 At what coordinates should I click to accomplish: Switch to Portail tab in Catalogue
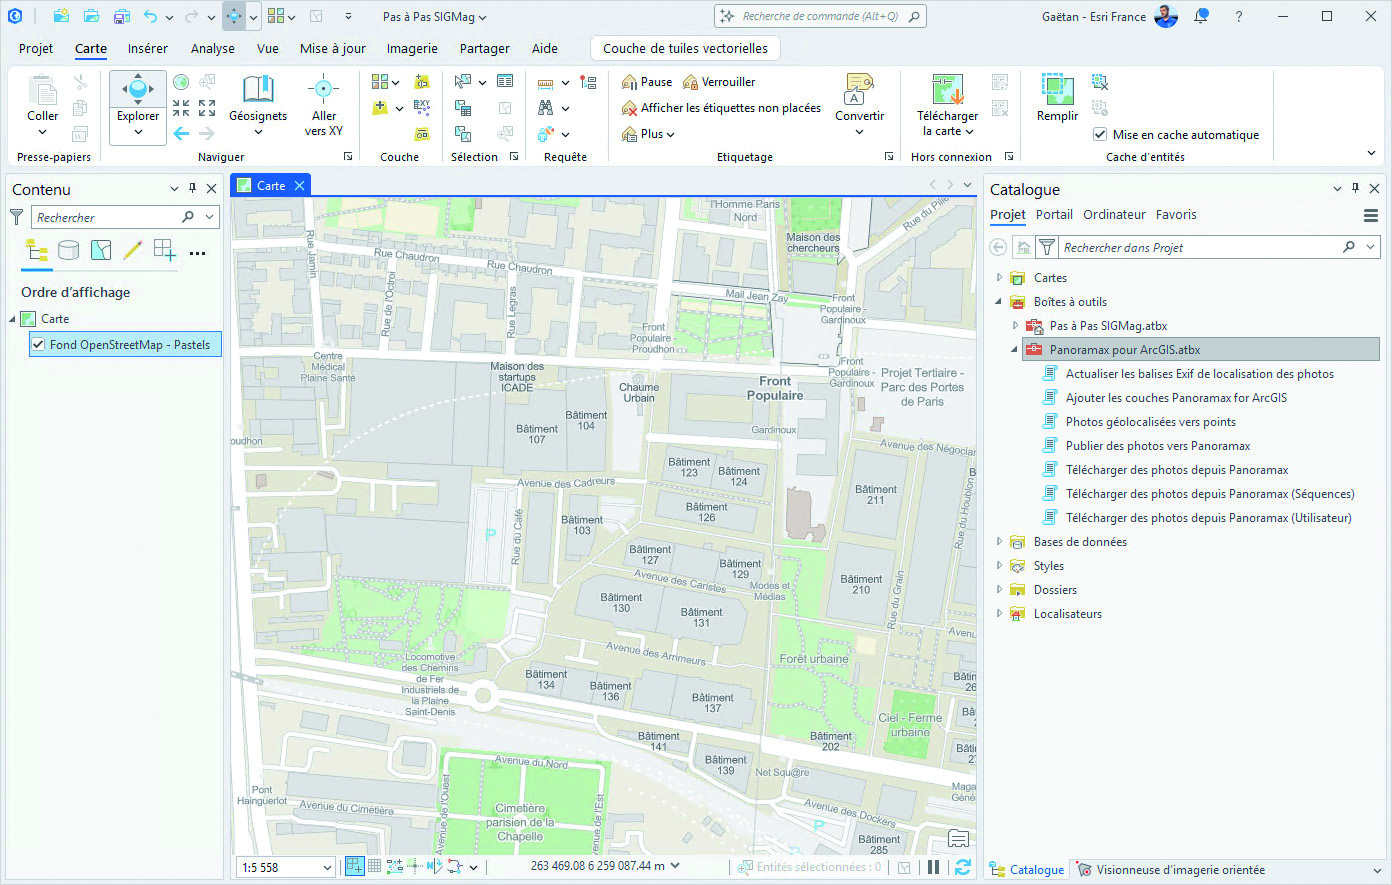pyautogui.click(x=1054, y=215)
